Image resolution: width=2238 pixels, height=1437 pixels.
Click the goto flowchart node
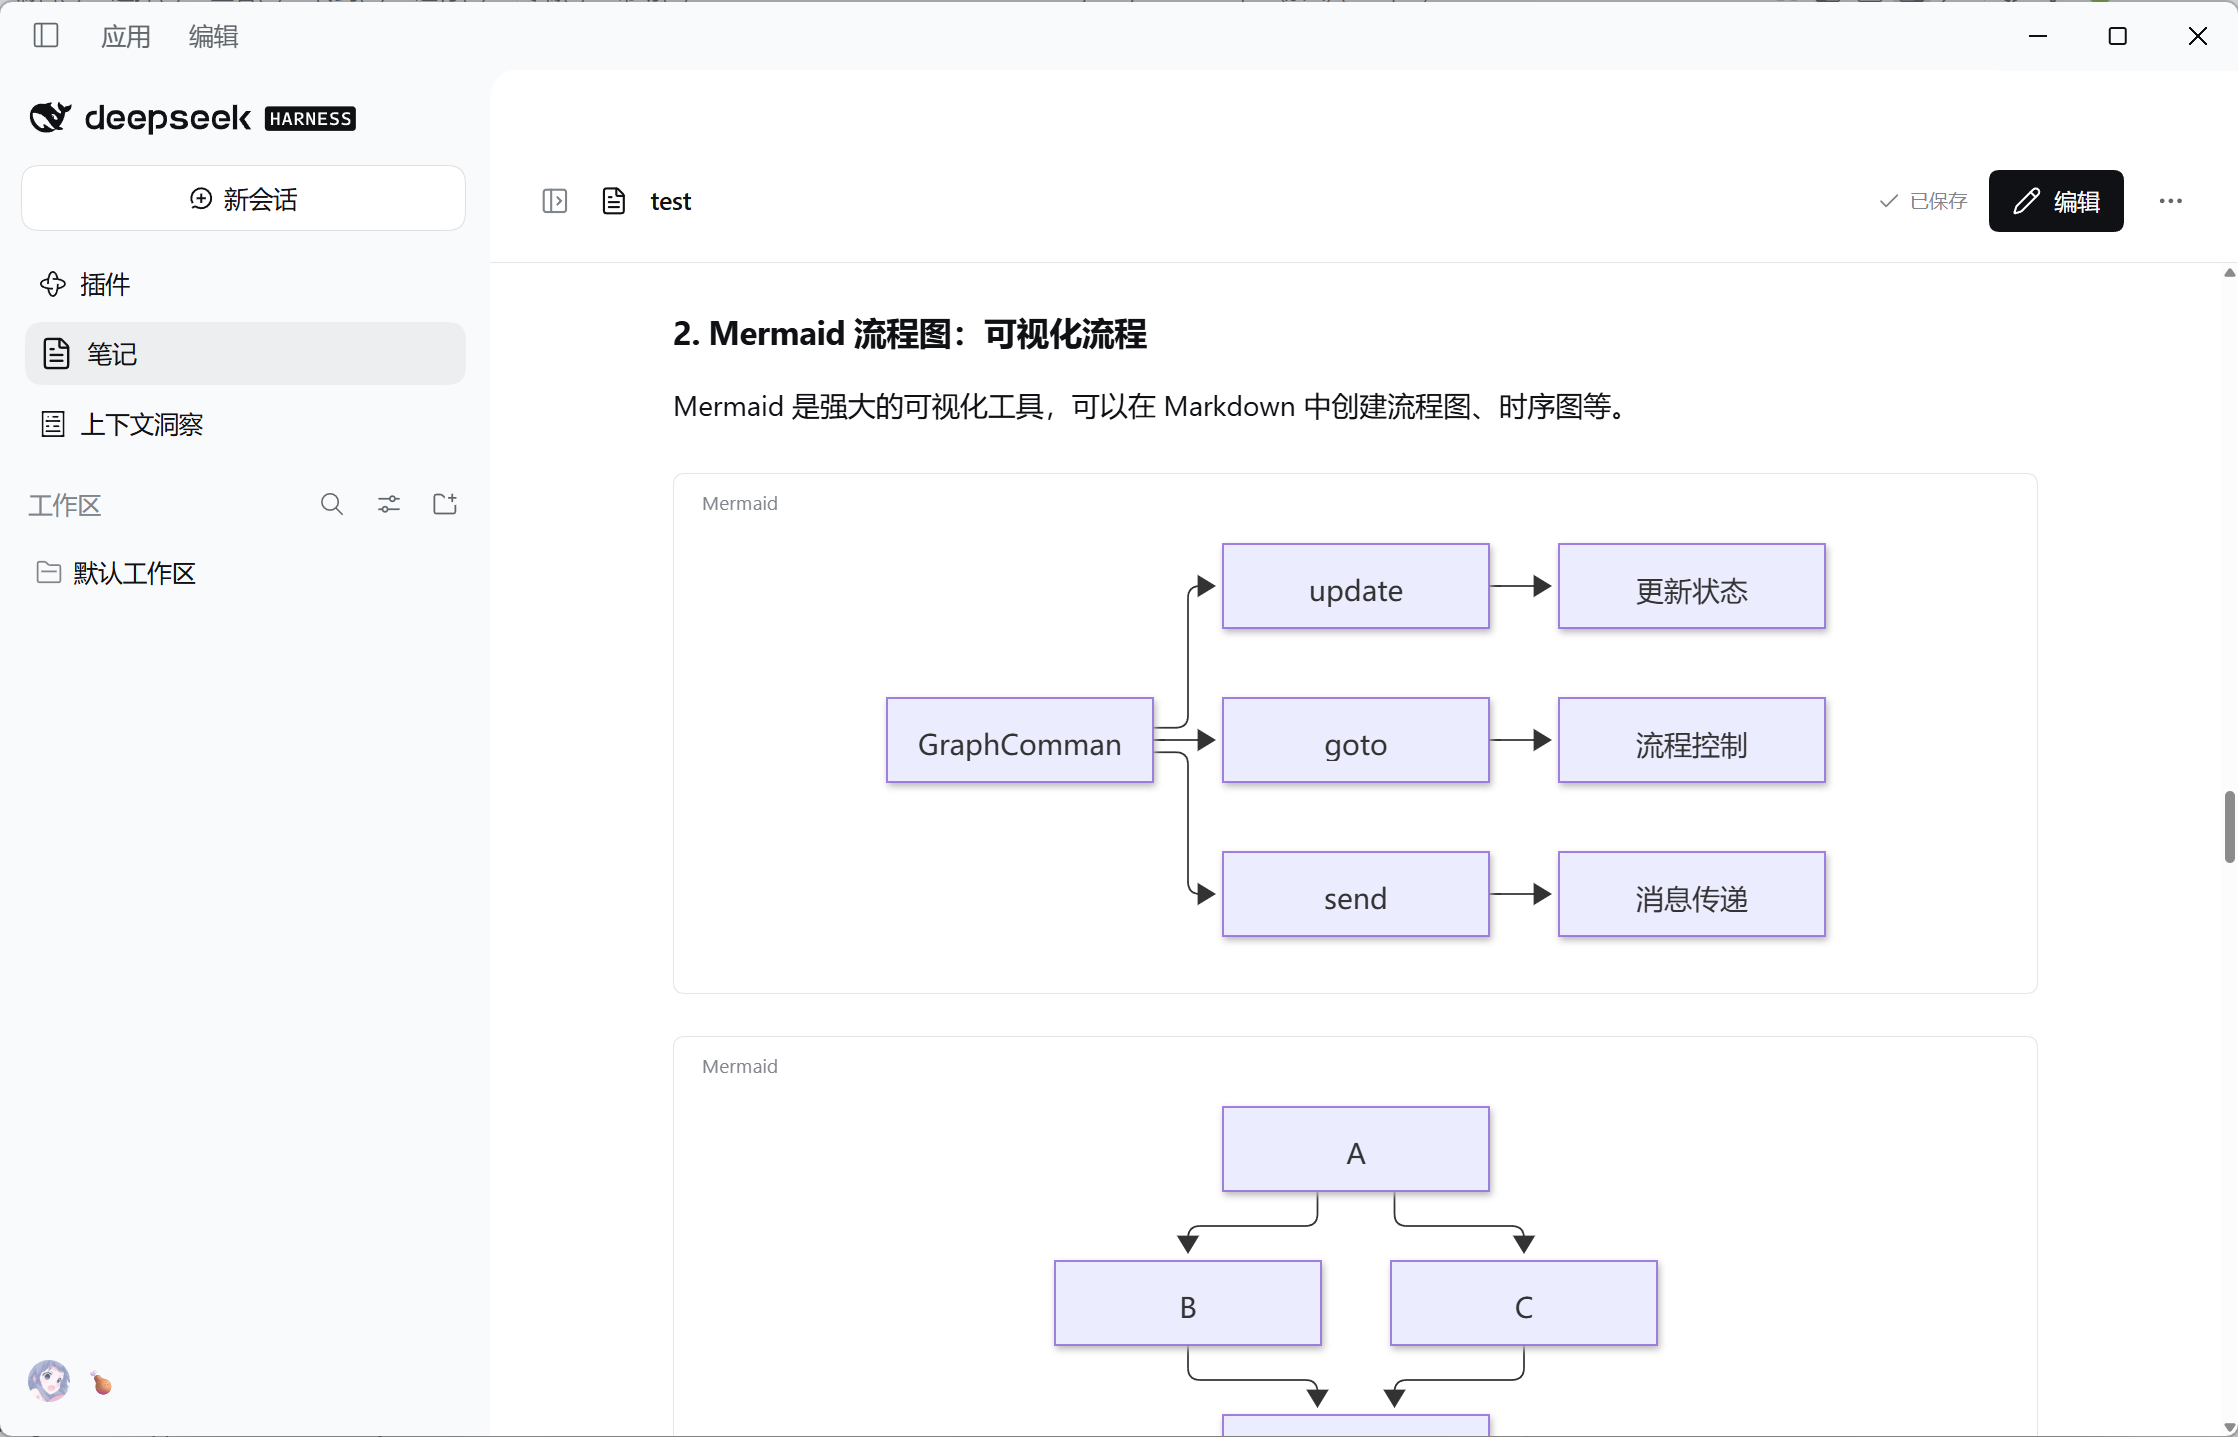click(x=1356, y=741)
